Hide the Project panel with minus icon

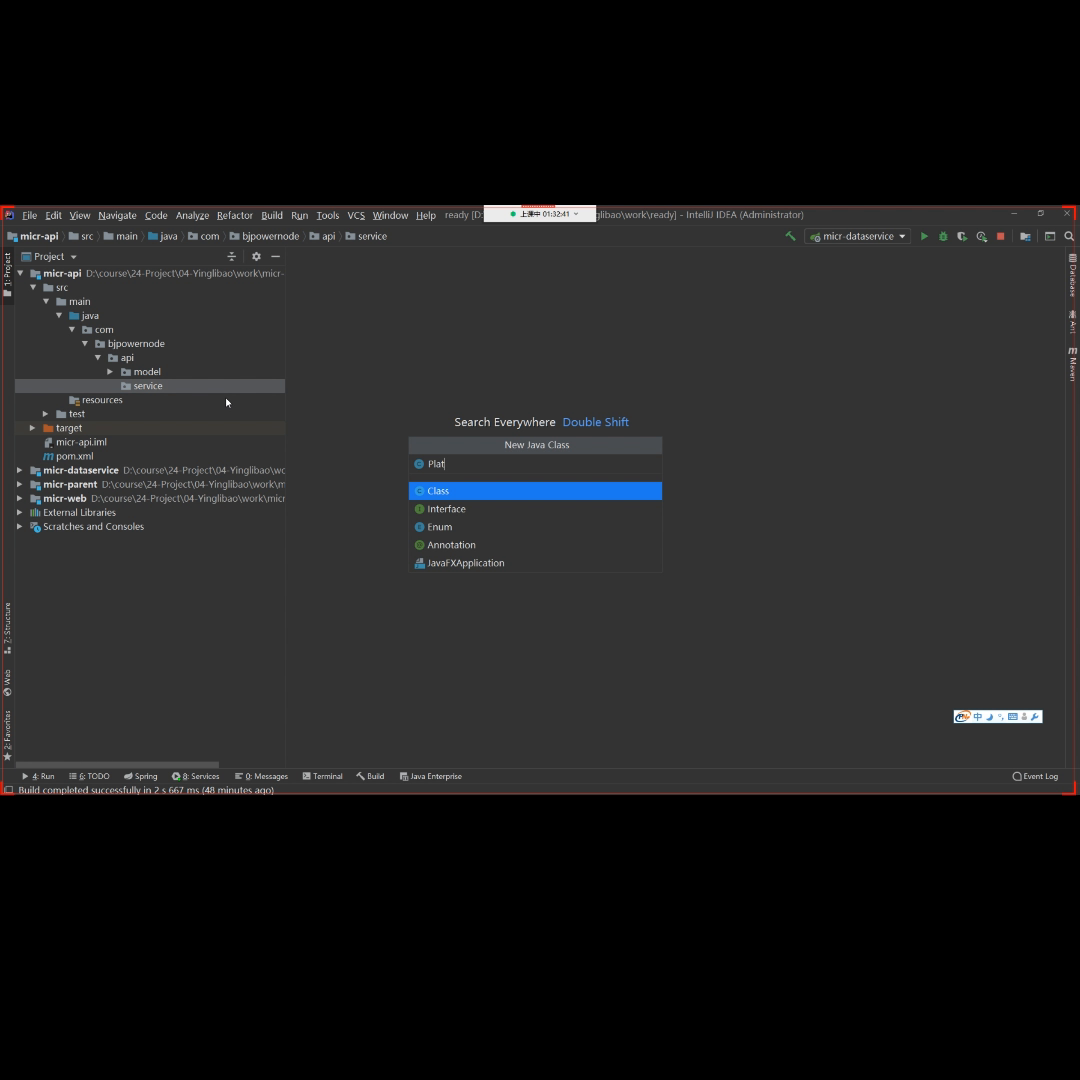[x=276, y=256]
